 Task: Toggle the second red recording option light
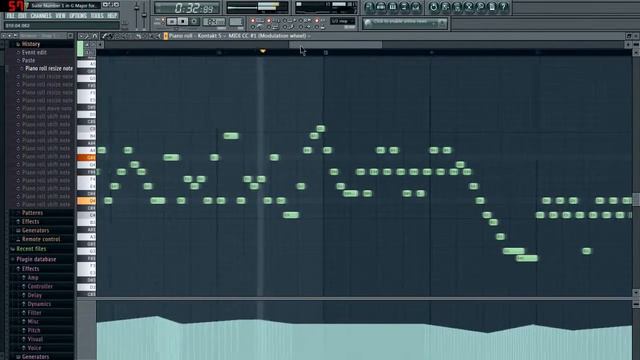coord(269,20)
